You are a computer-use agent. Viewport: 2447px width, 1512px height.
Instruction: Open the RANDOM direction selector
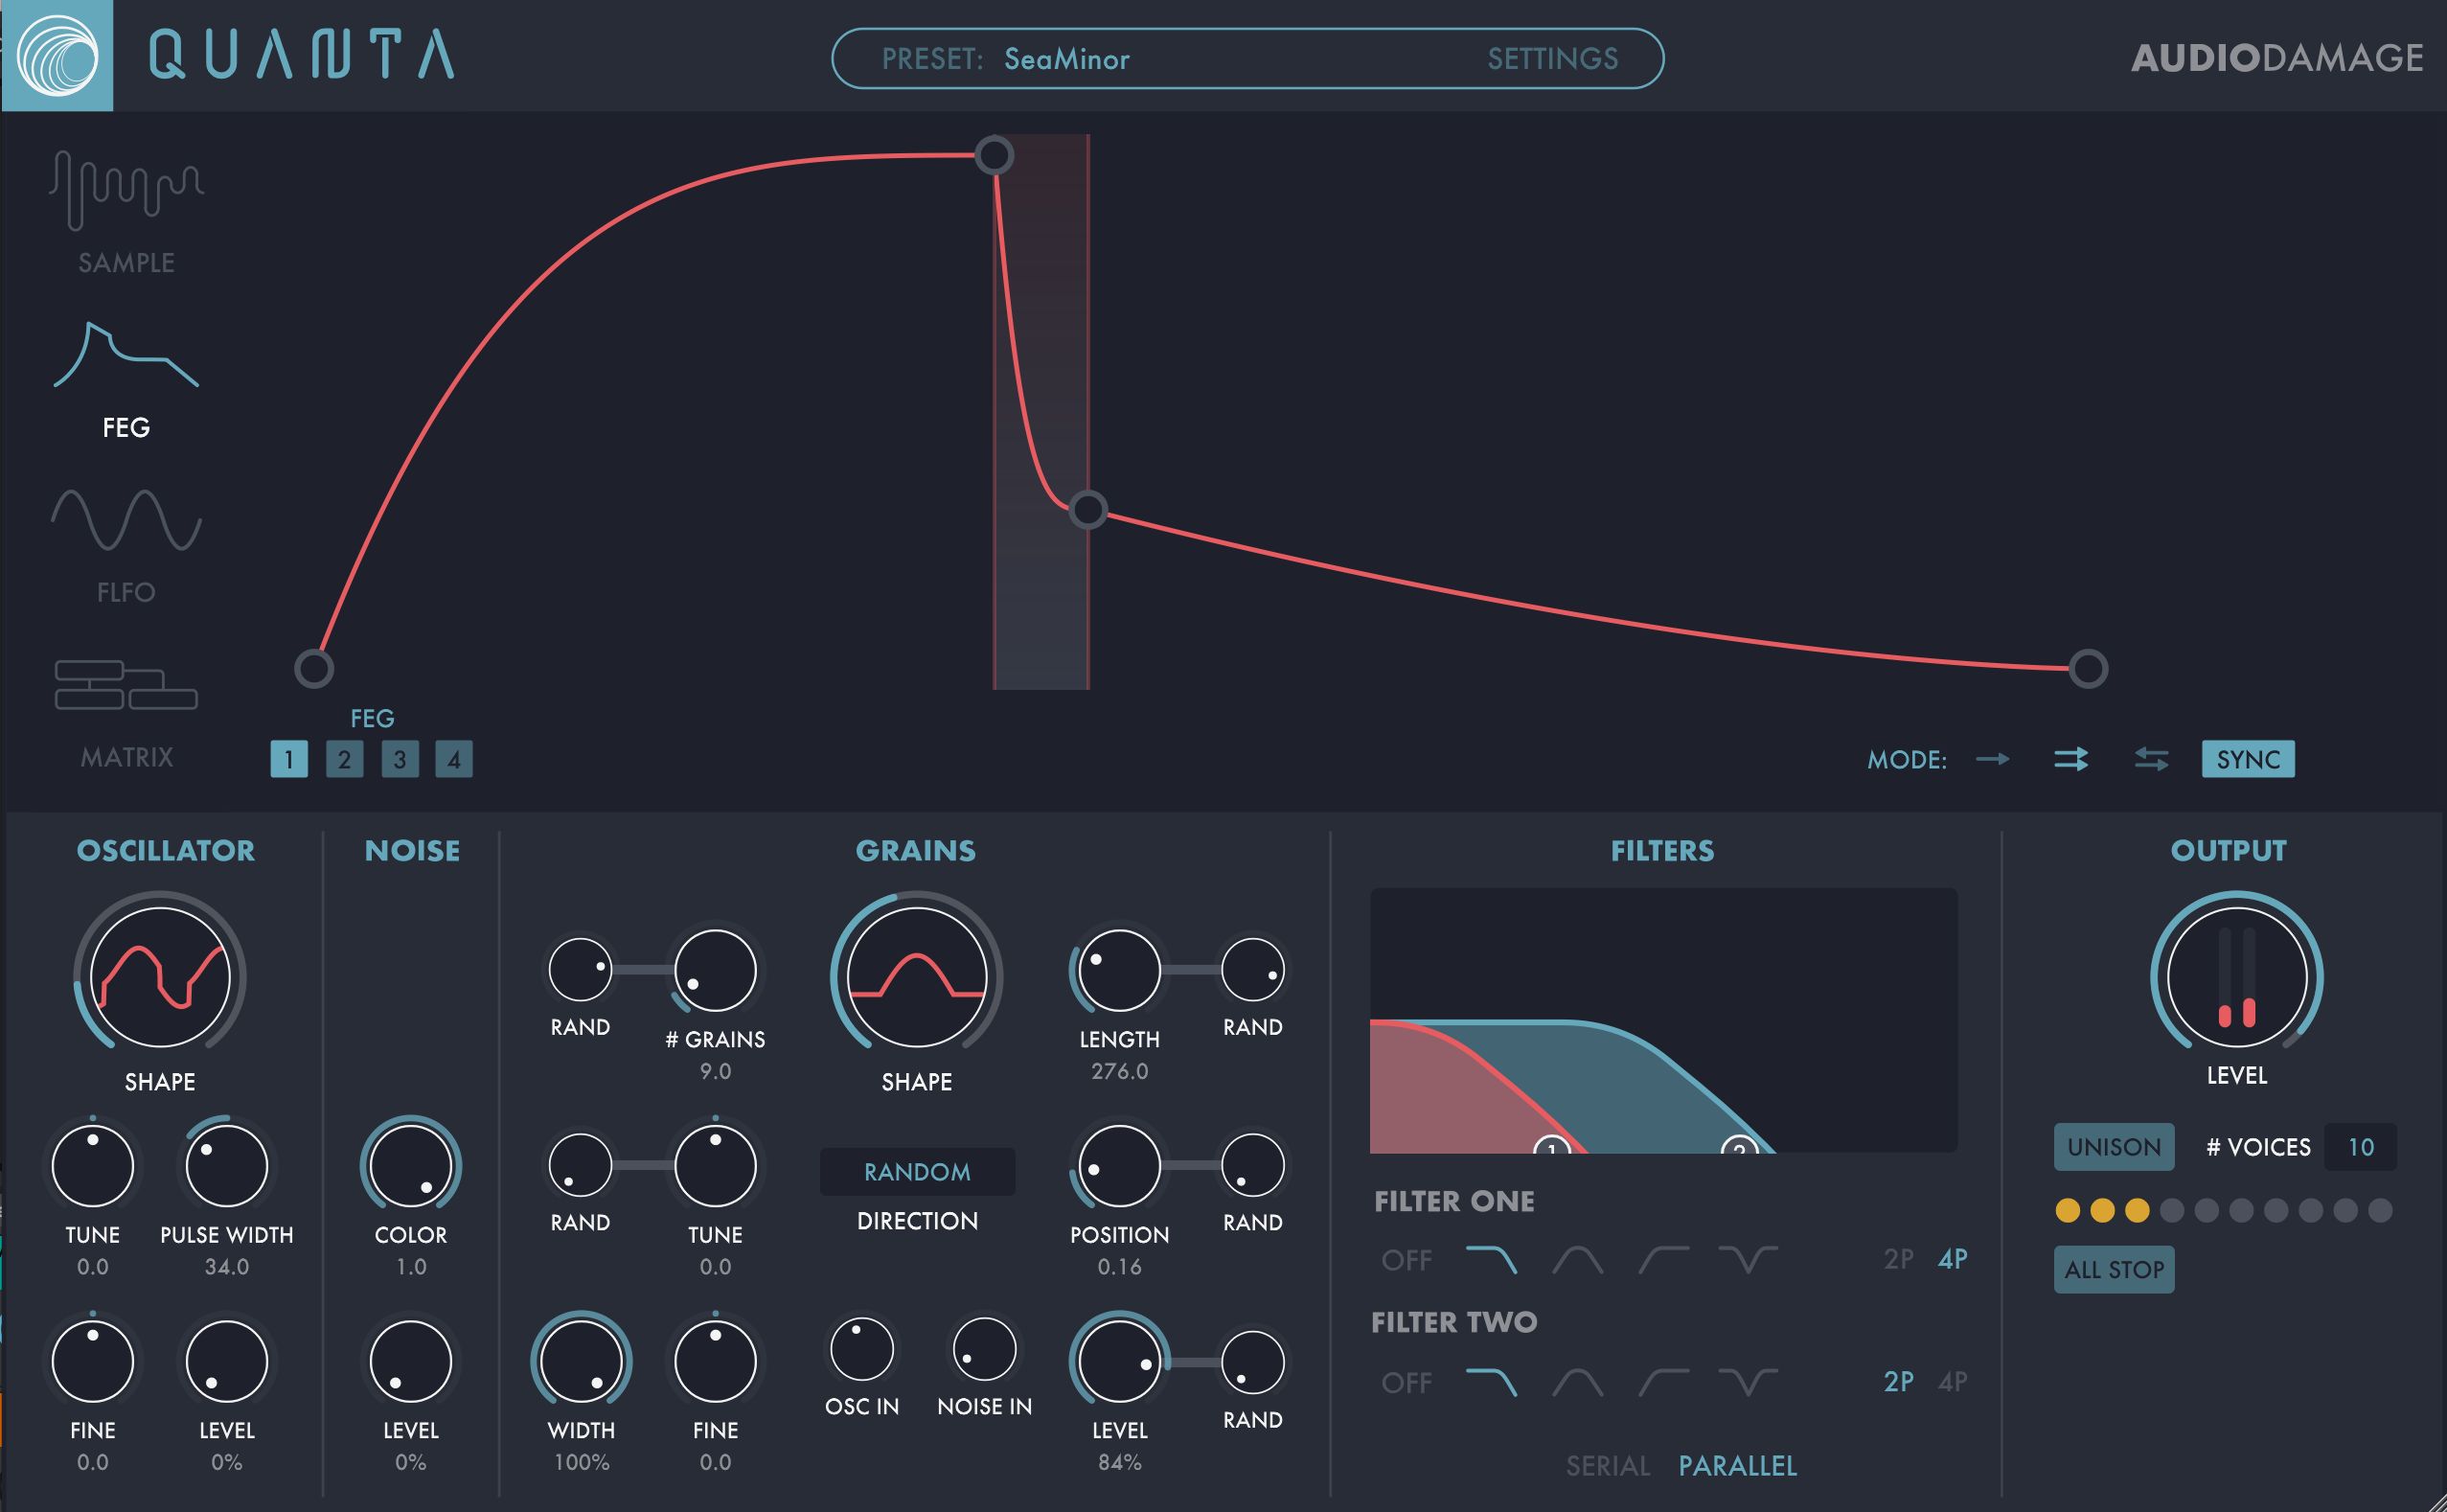click(917, 1172)
